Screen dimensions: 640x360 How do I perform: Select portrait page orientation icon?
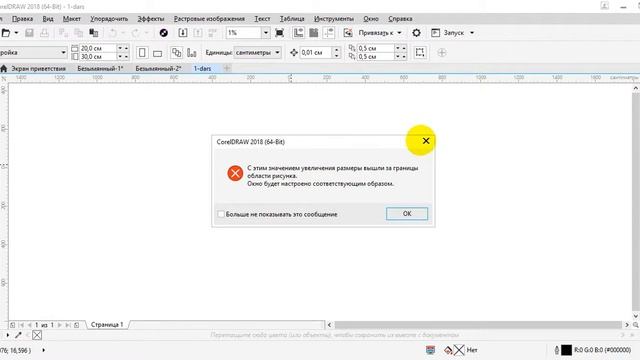point(142,53)
